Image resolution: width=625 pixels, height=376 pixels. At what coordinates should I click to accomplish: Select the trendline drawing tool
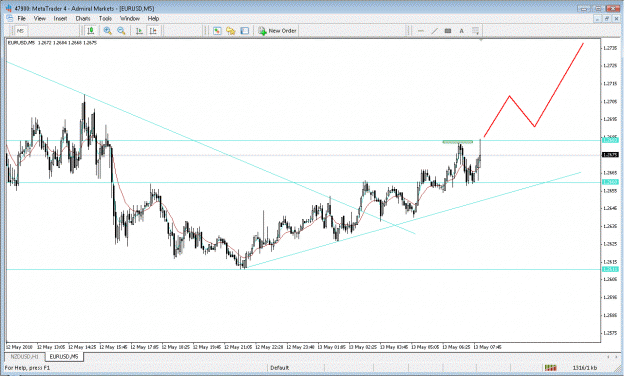coord(434,31)
